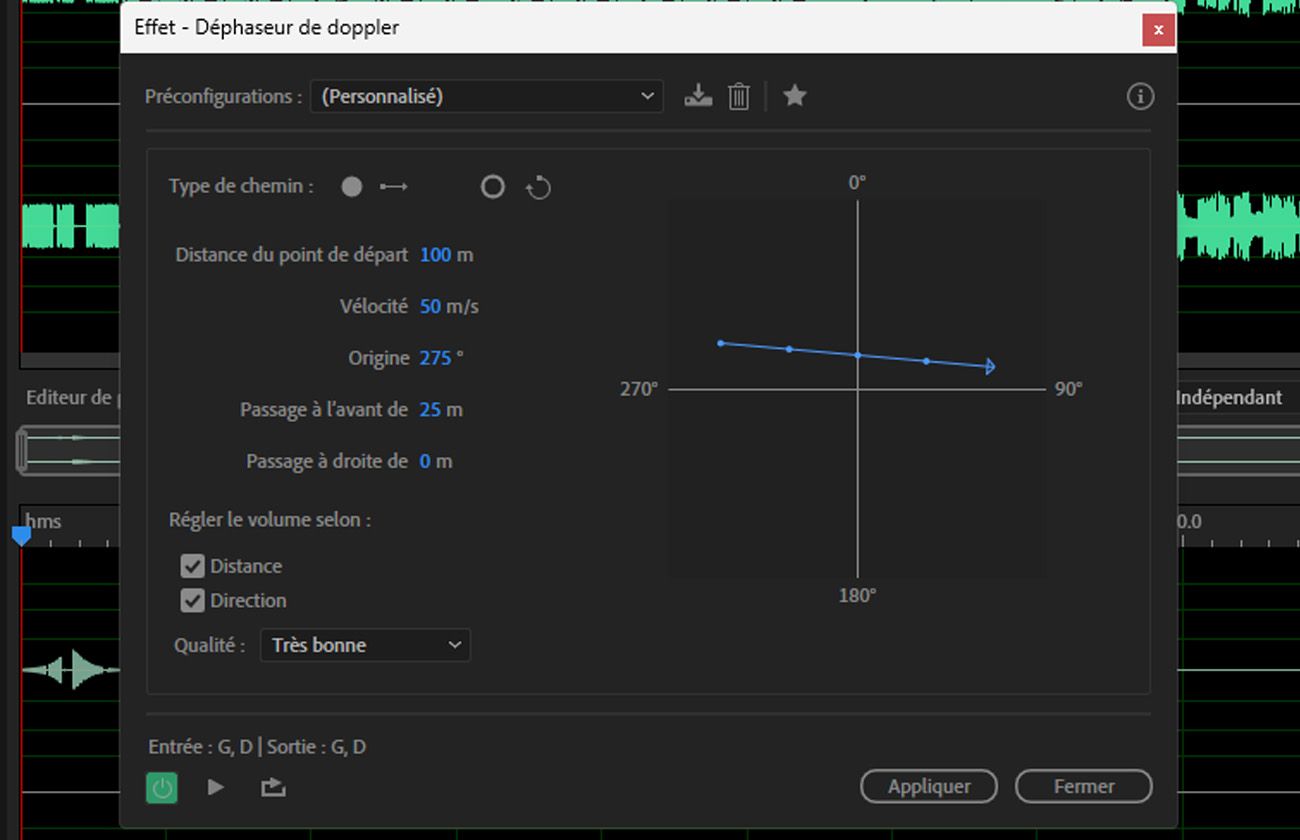Select the middle point on the path graph
Screen dimensions: 1300x840
coord(856,355)
